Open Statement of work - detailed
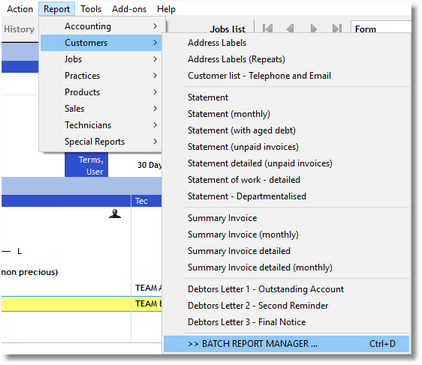This screenshot has width=422, height=365. pyautogui.click(x=286, y=180)
